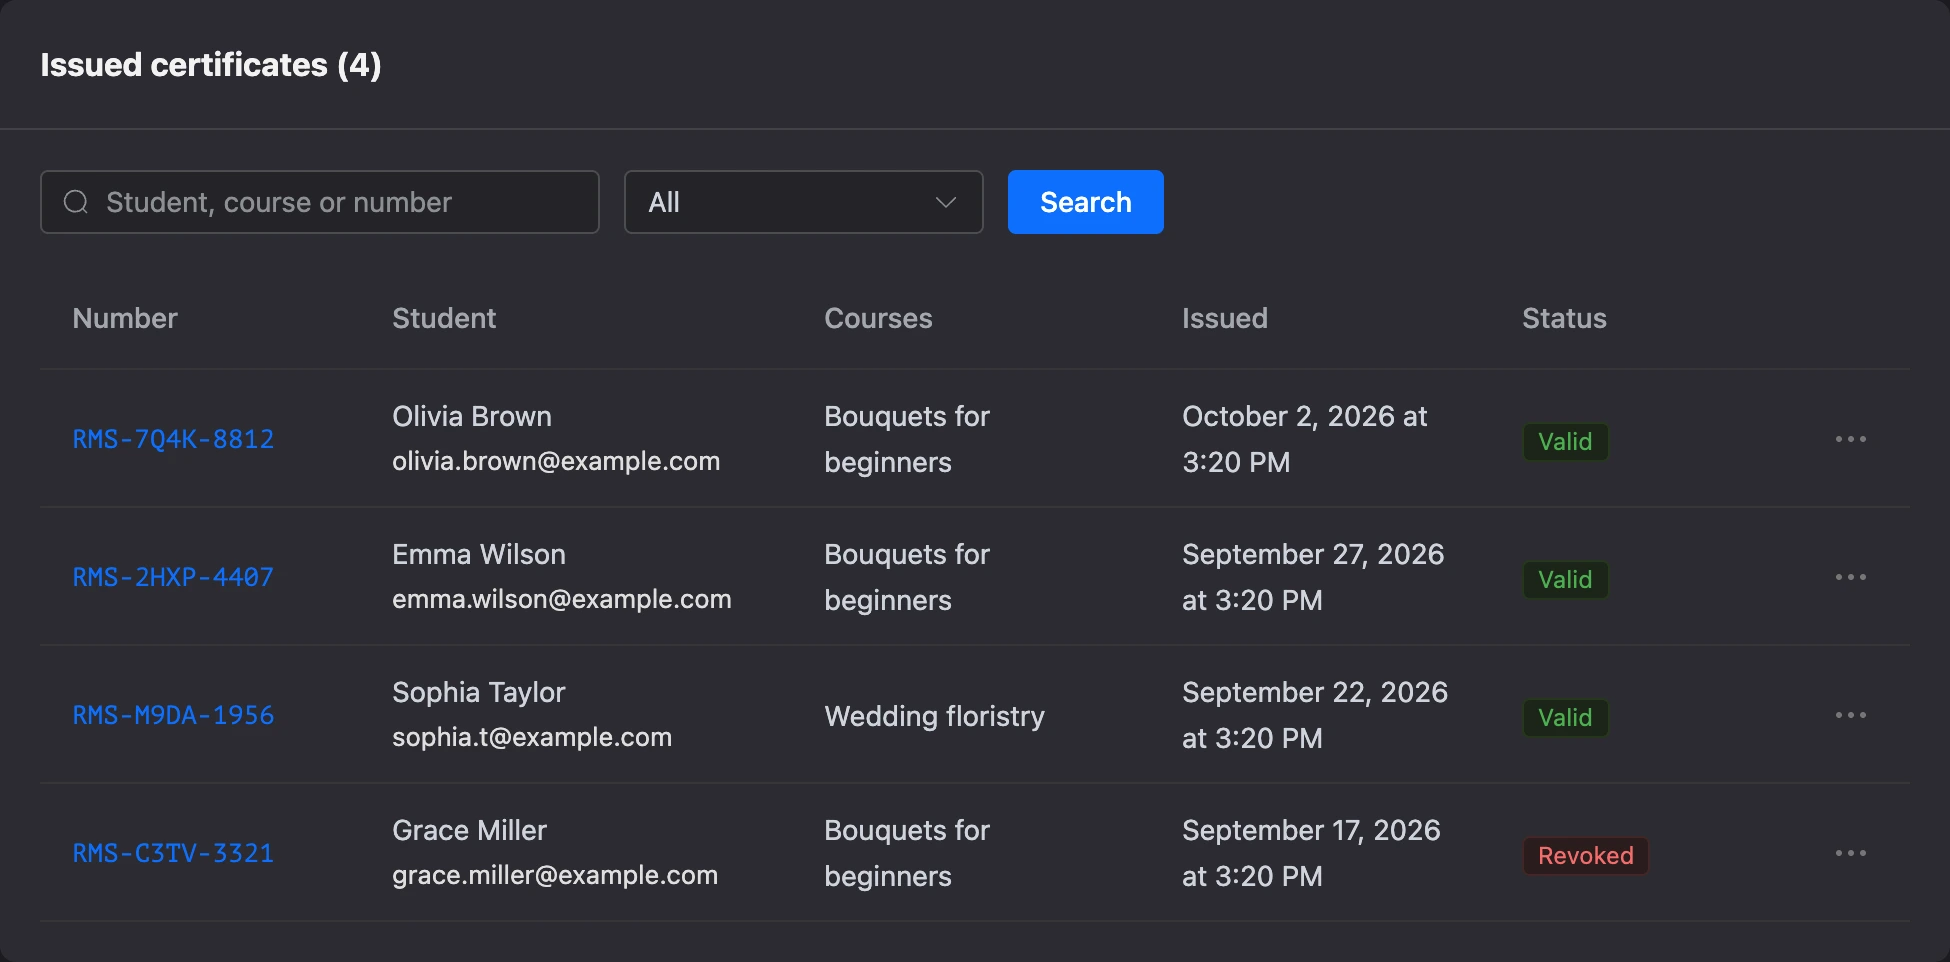Click the name Emma Wilson
Image resolution: width=1950 pixels, height=962 pixels.
[x=479, y=554]
